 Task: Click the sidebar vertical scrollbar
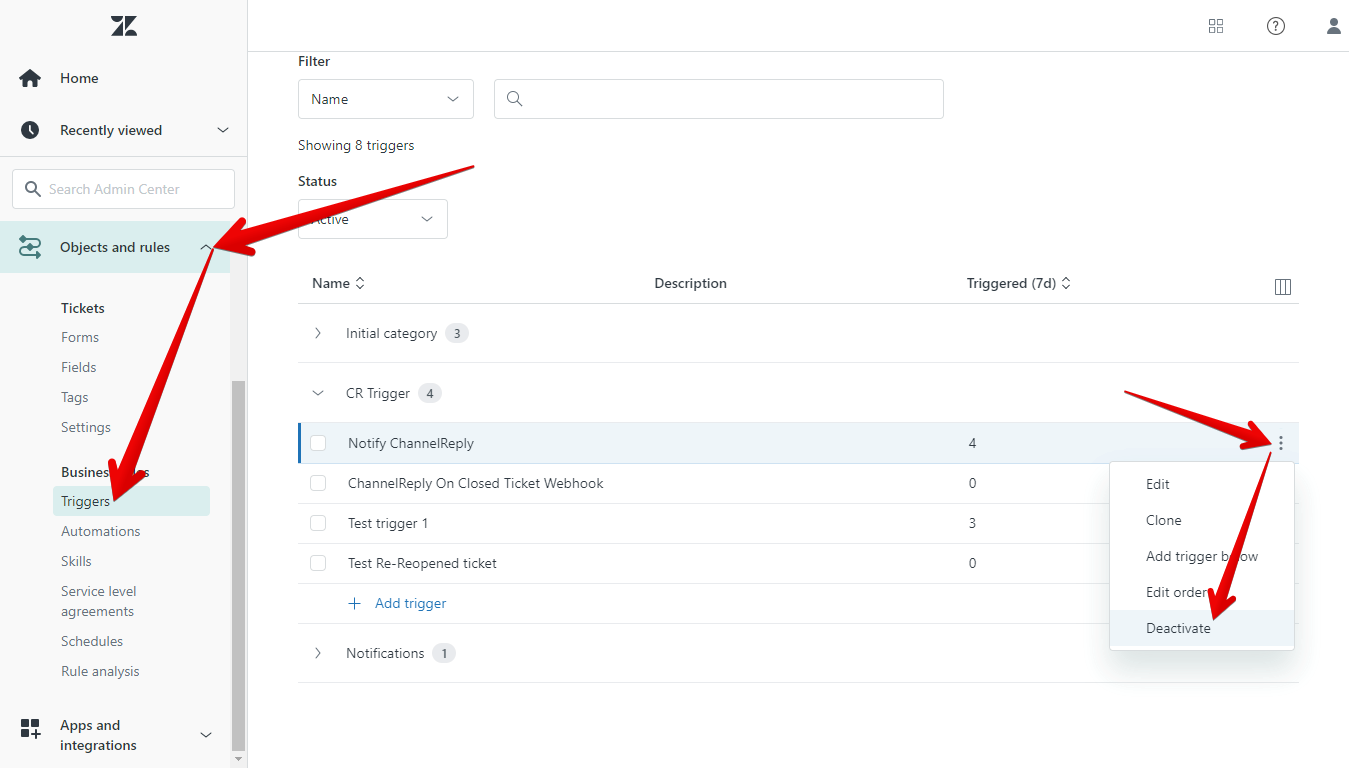point(237,565)
